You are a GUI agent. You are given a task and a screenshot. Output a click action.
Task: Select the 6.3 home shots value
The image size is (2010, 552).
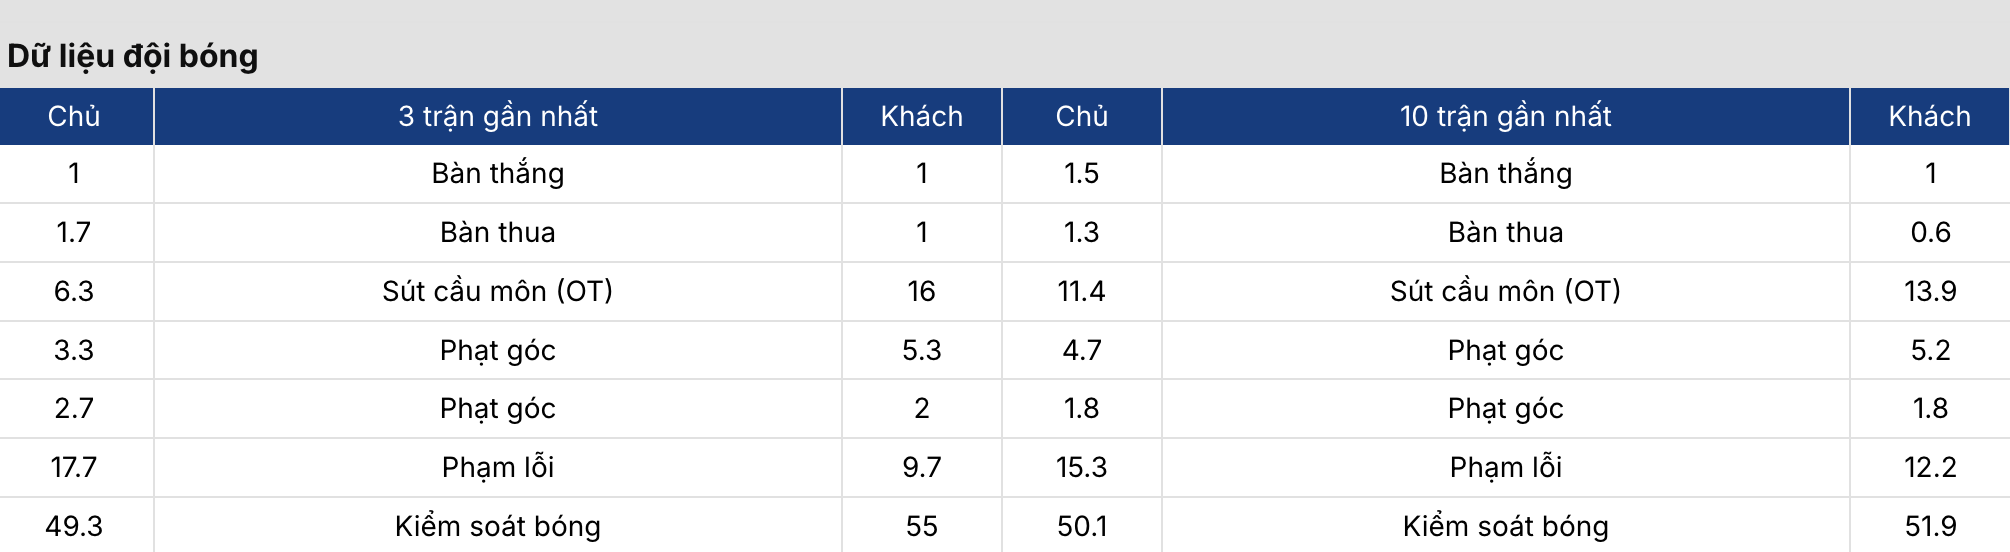tap(74, 291)
